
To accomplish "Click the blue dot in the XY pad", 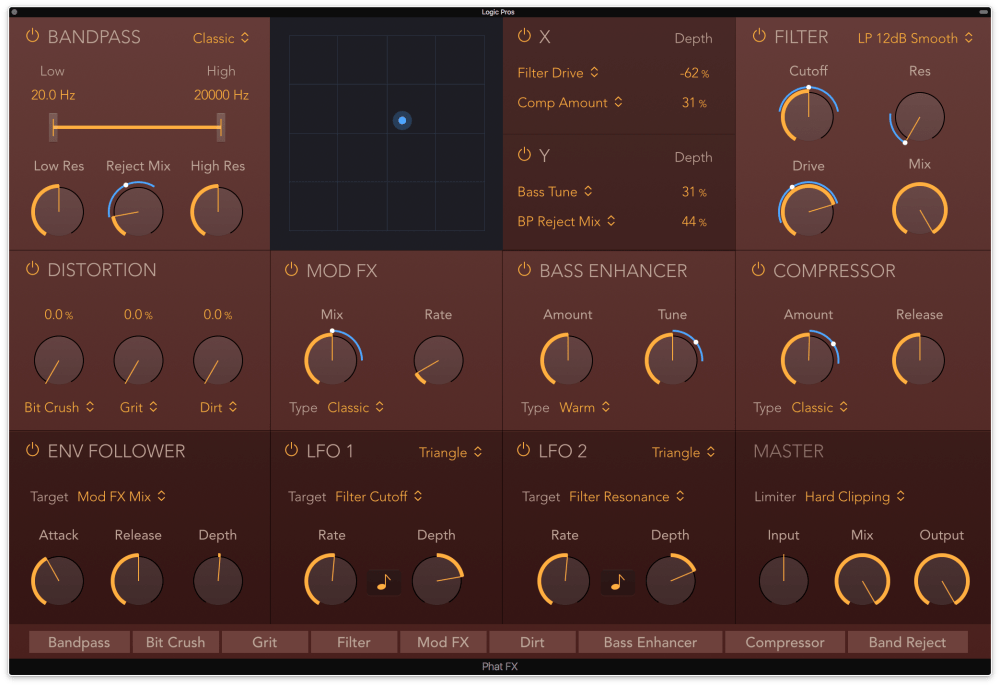I will tap(402, 120).
